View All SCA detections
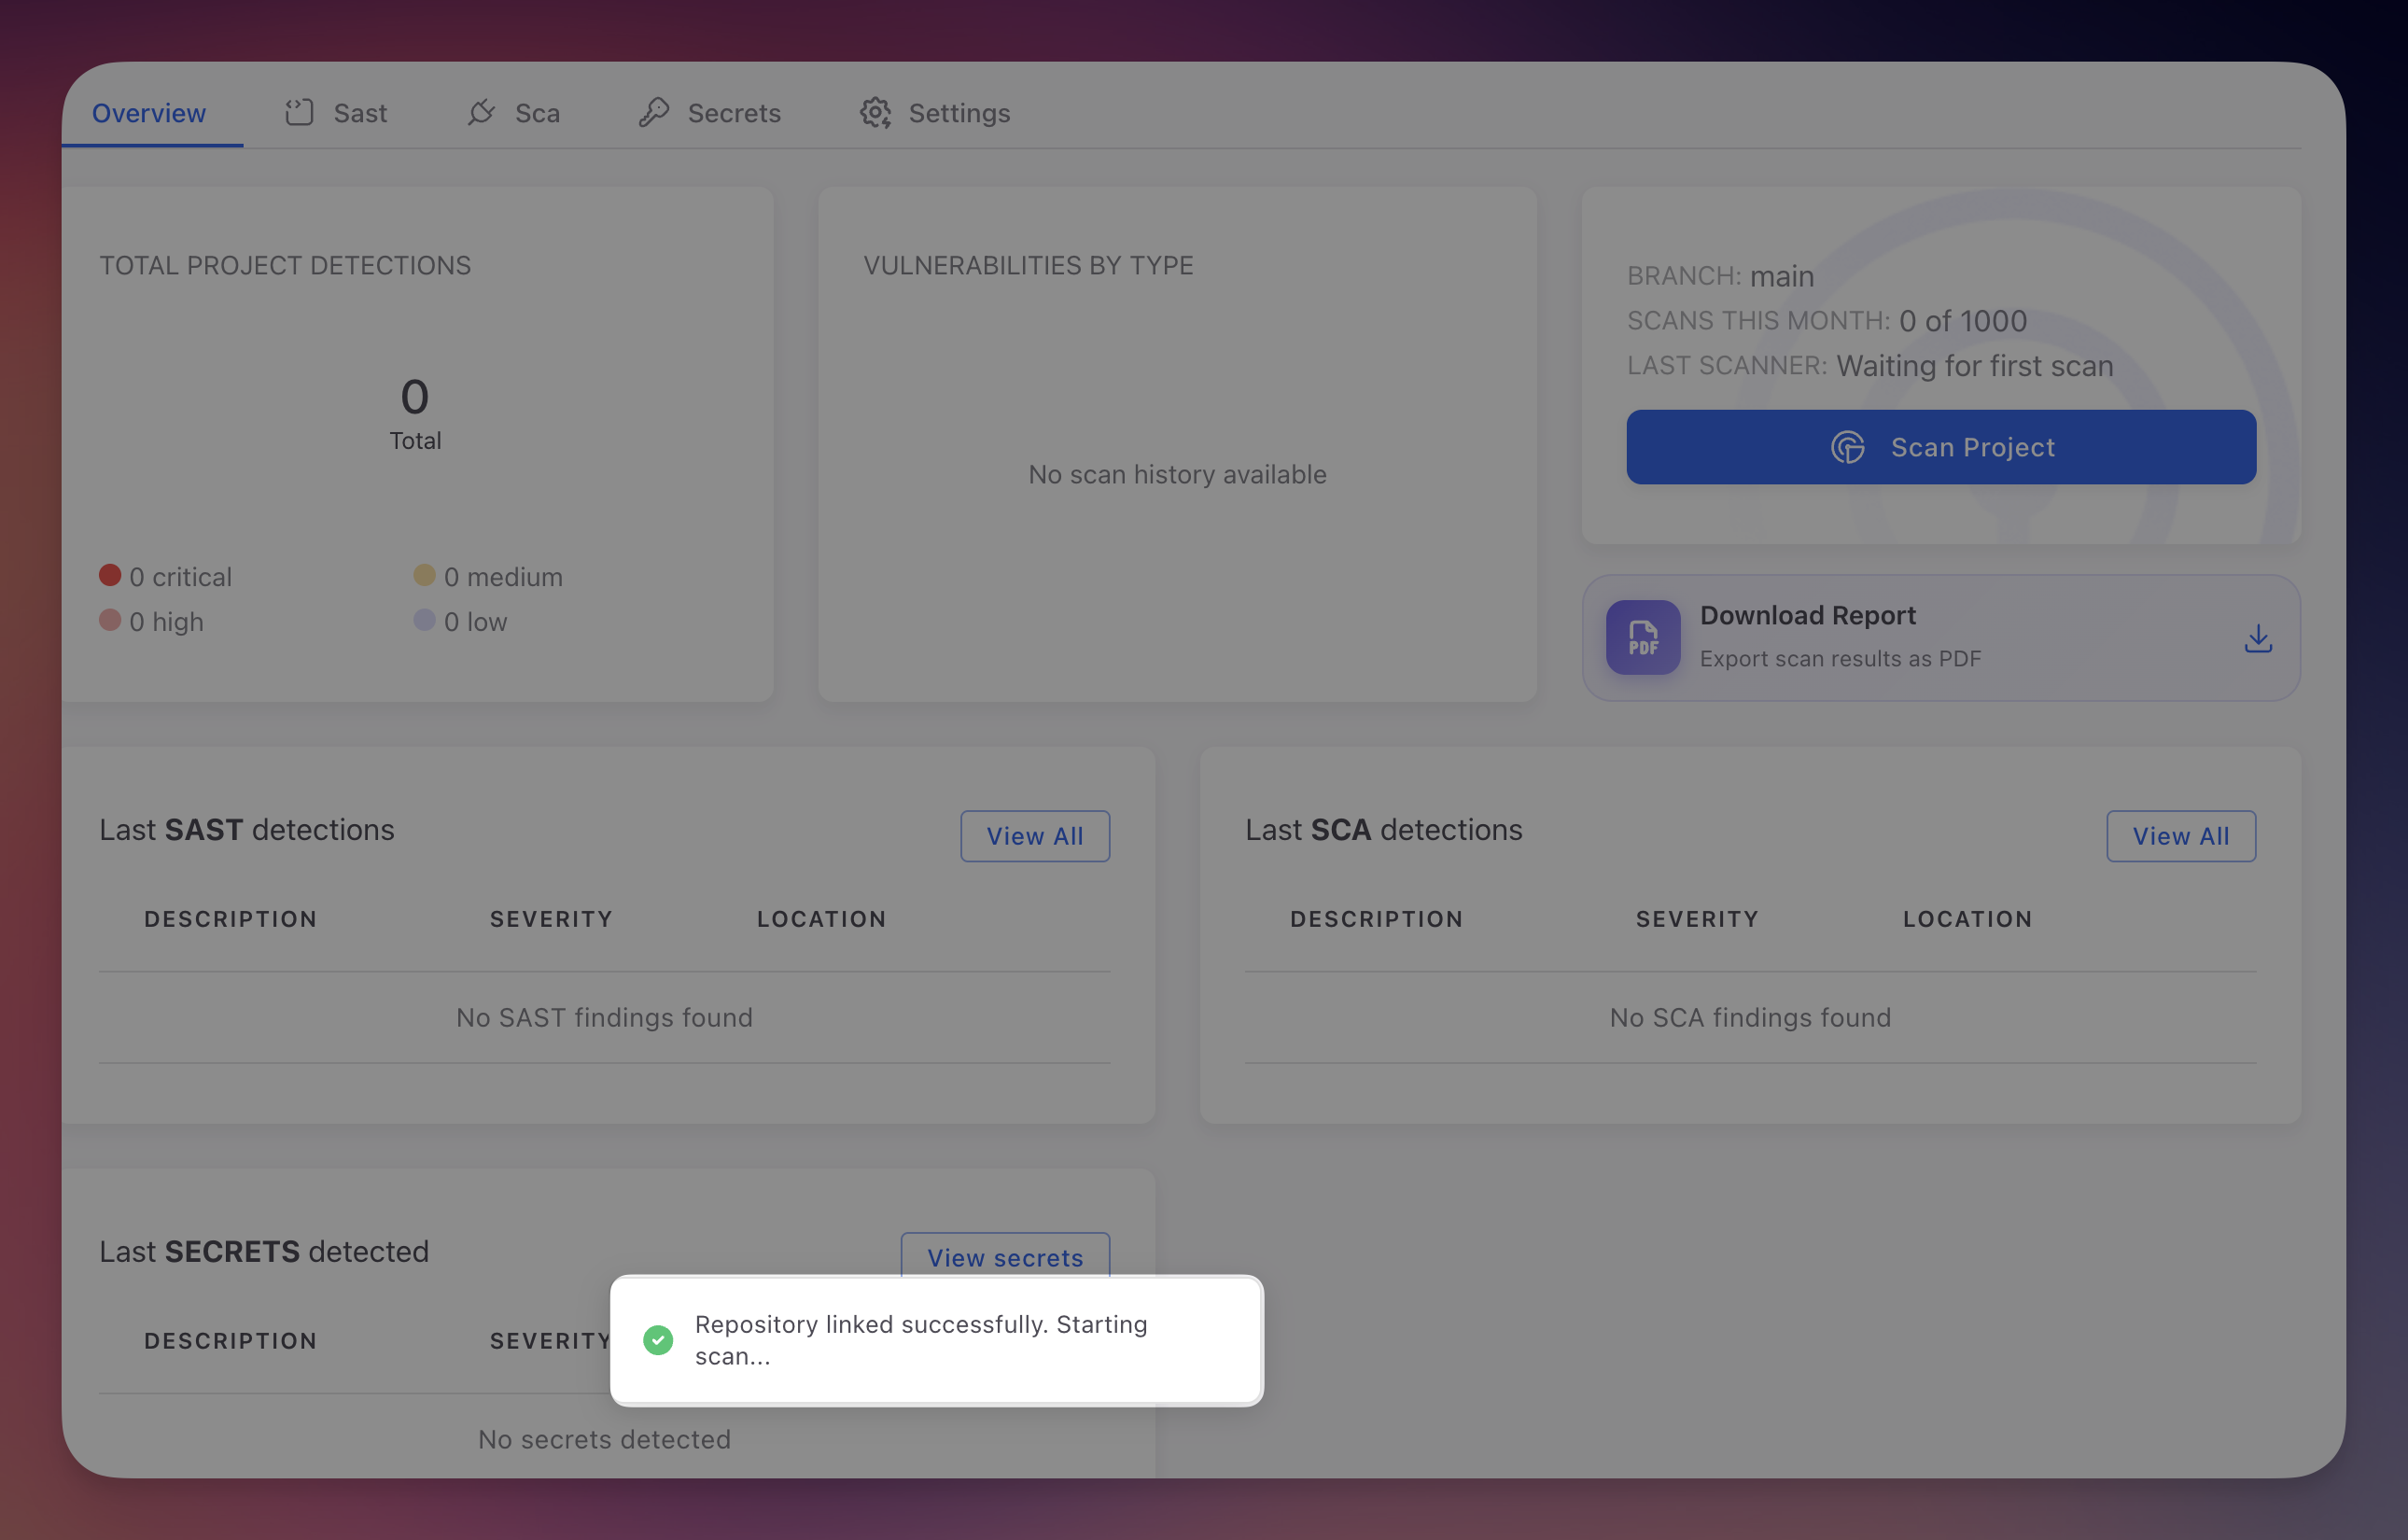 (x=2181, y=836)
